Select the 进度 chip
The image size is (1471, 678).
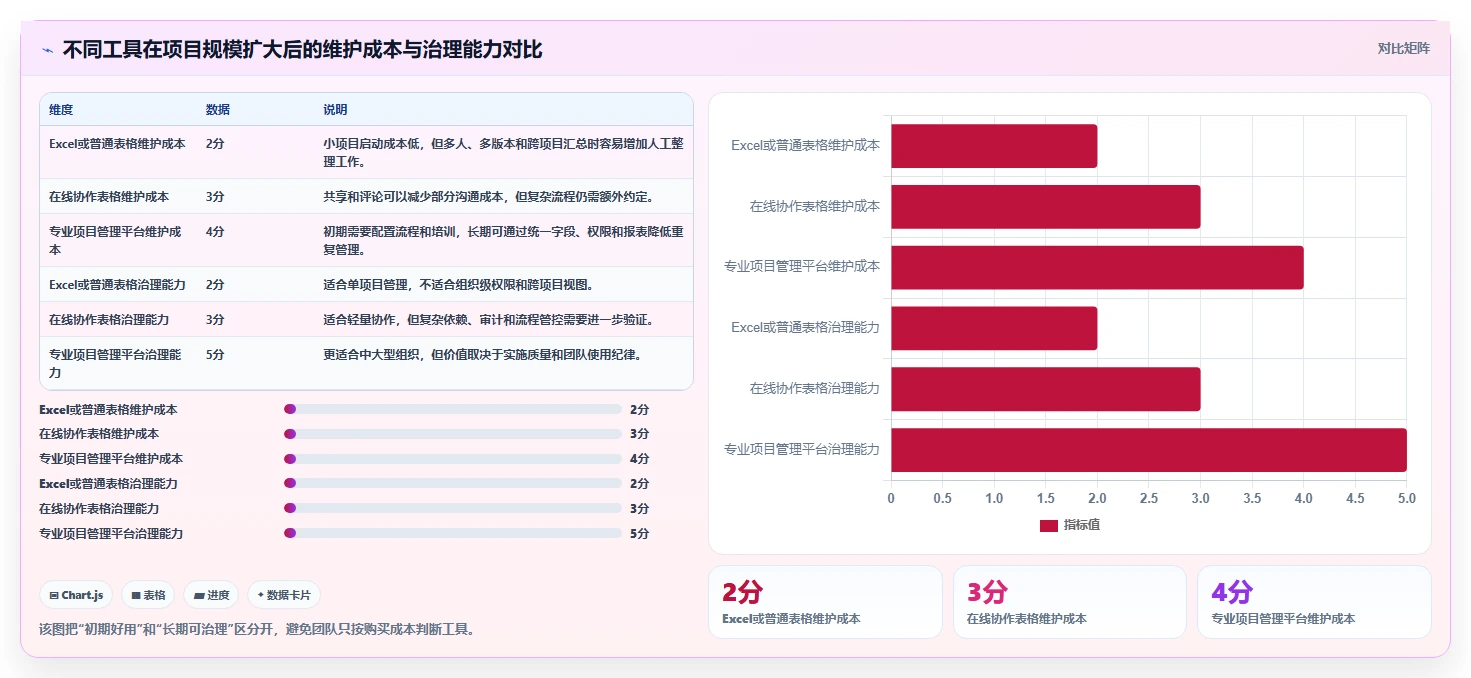(x=211, y=595)
